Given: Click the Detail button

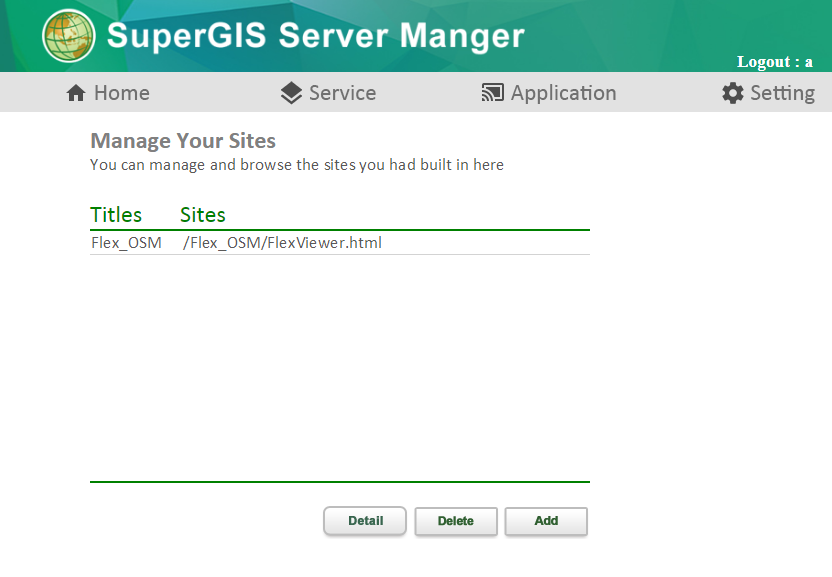Looking at the screenshot, I should pos(365,521).
